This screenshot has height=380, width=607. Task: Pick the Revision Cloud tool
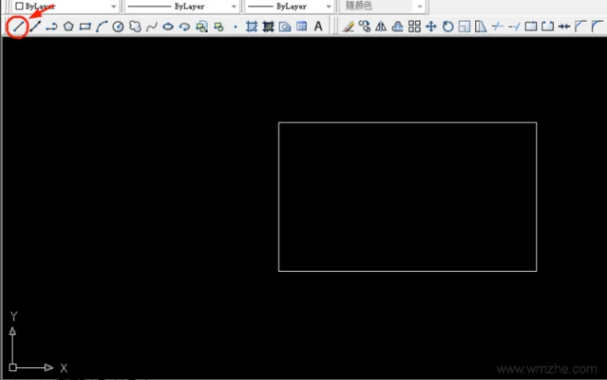click(x=135, y=27)
